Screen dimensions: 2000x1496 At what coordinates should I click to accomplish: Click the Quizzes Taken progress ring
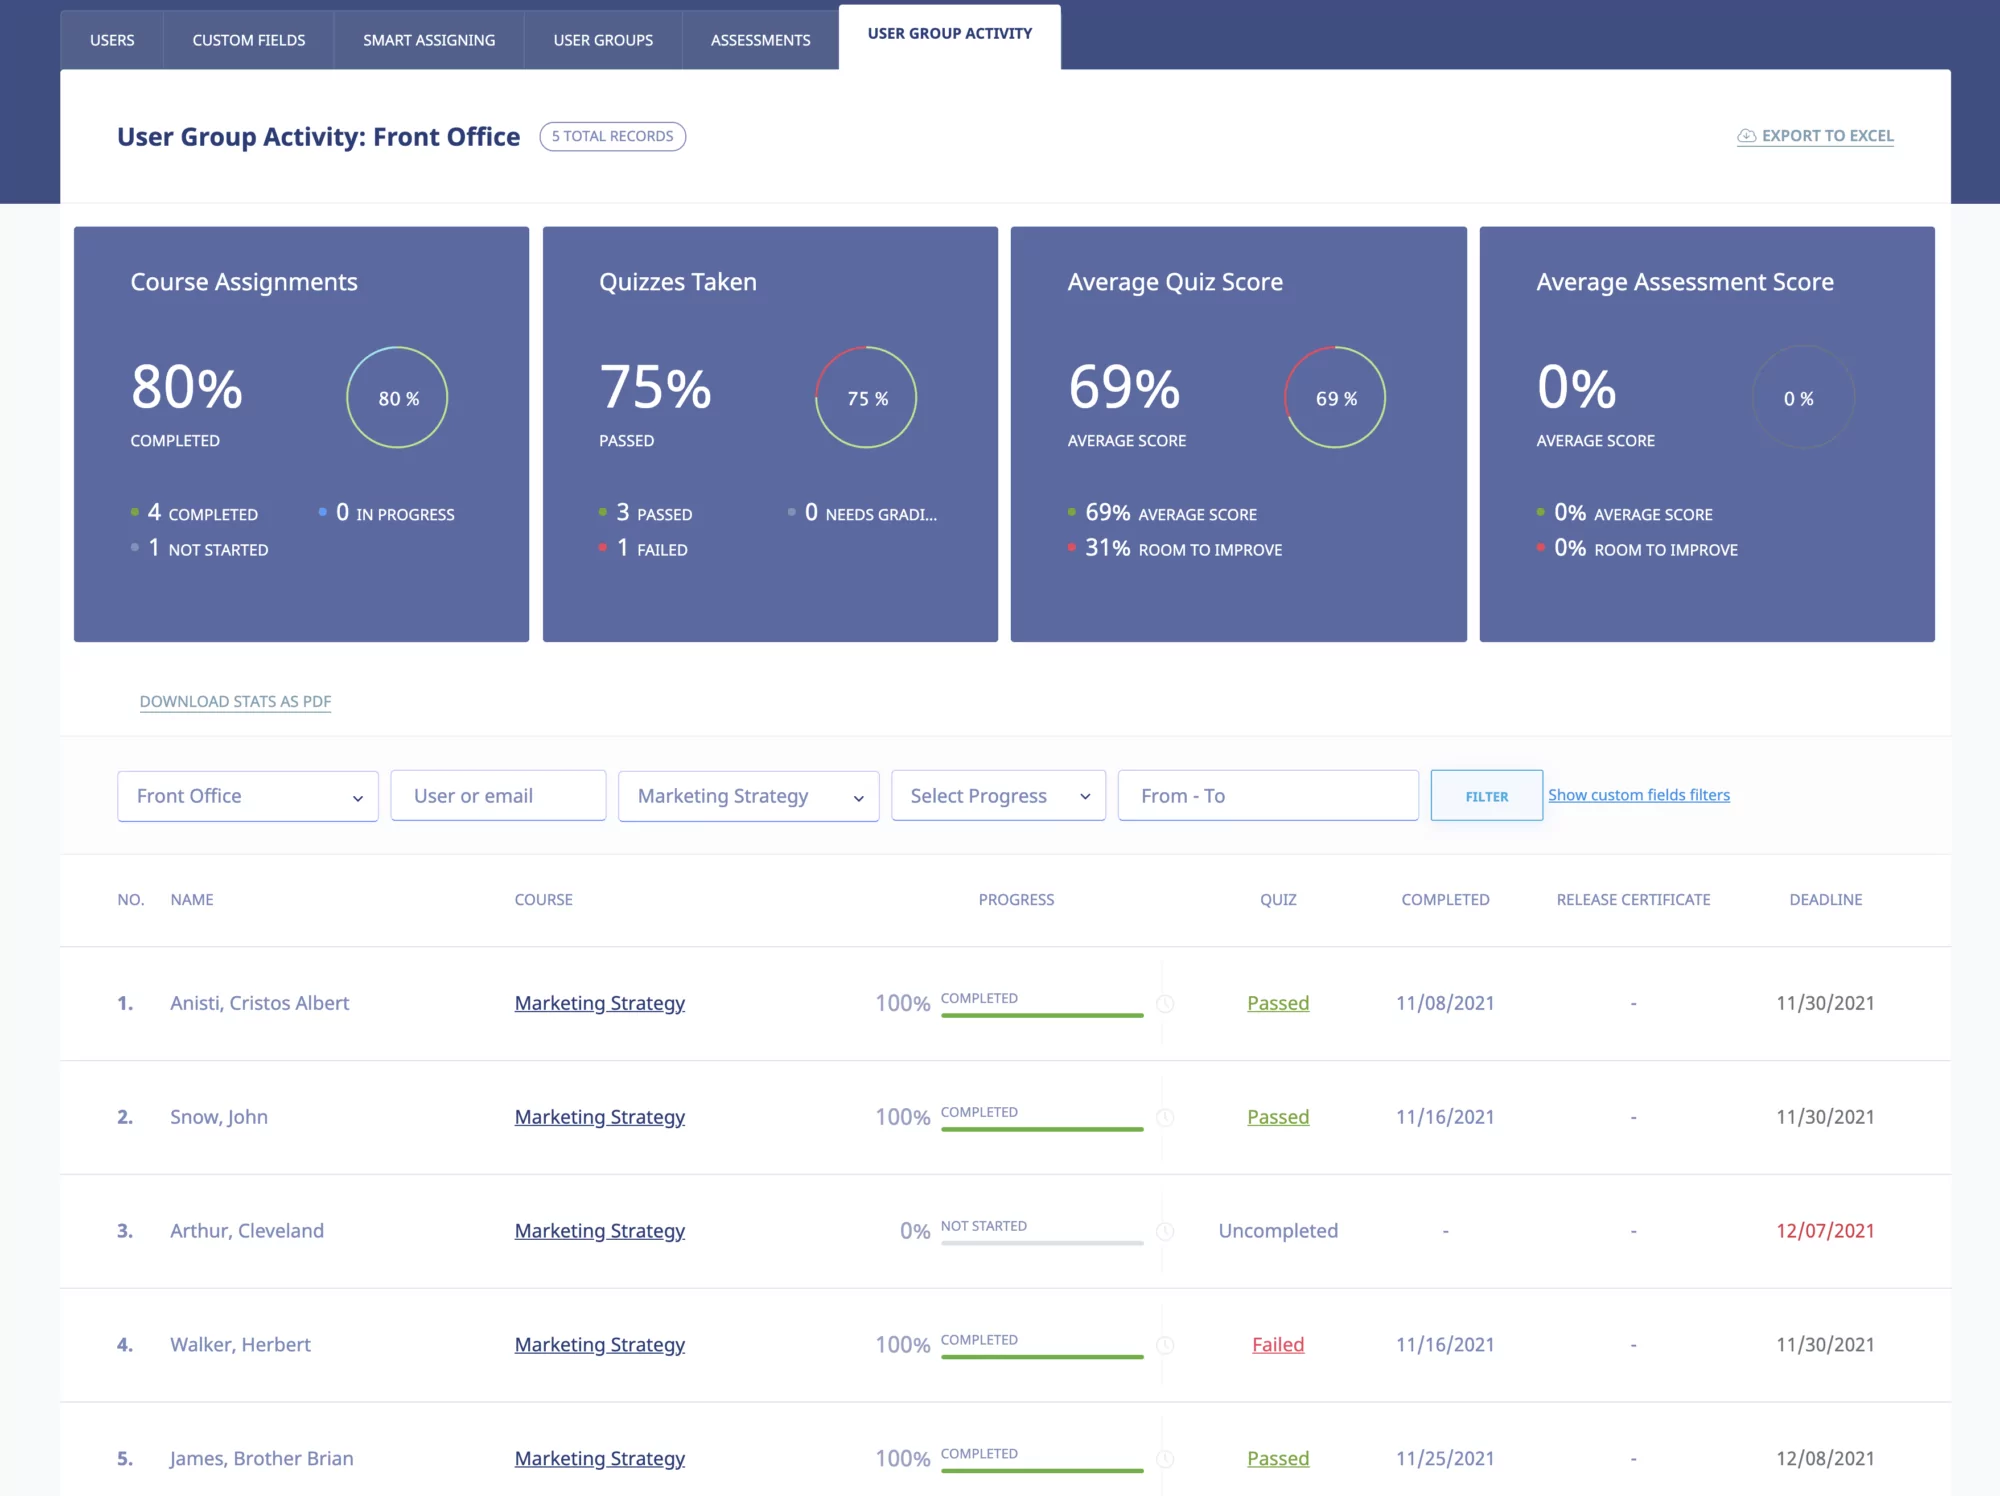click(x=869, y=399)
